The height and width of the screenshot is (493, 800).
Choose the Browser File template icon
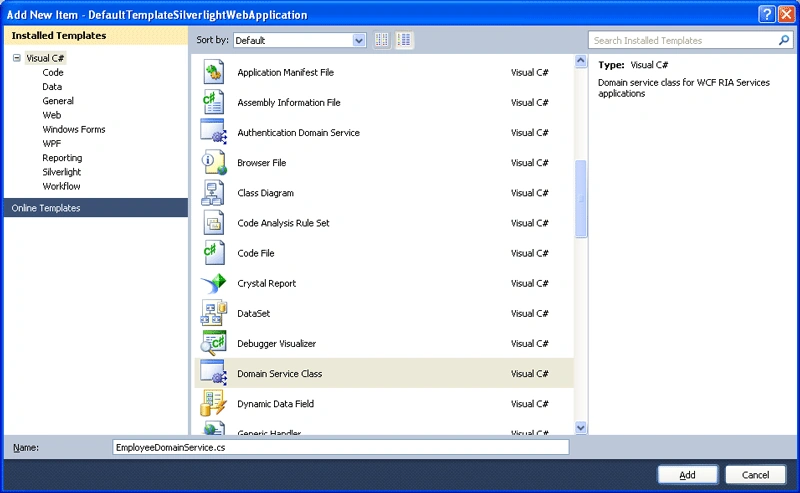coord(213,162)
